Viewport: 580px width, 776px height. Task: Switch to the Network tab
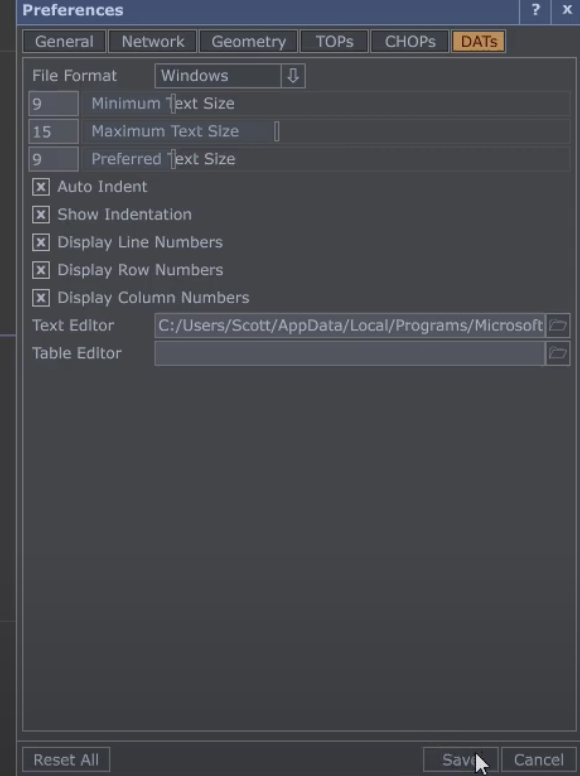click(x=153, y=42)
